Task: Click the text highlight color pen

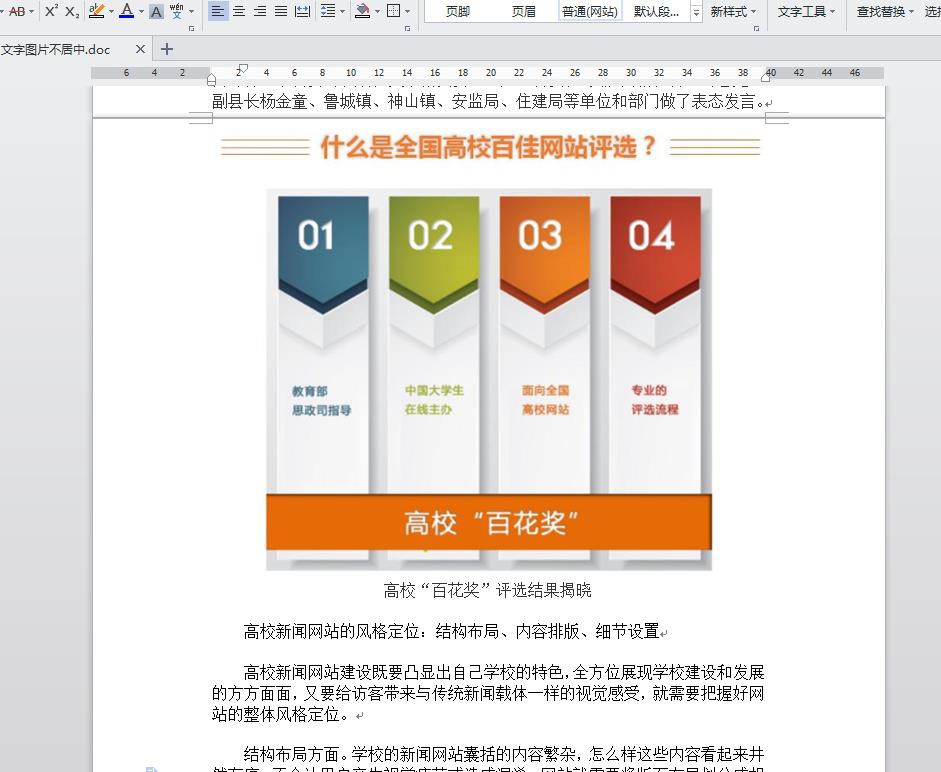Action: [96, 11]
